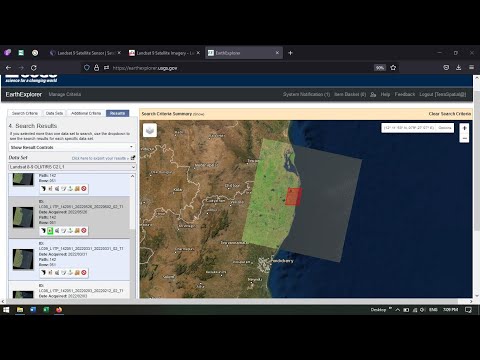Switch to the Search Criteria tab
The height and width of the screenshot is (360, 480).
pos(25,113)
